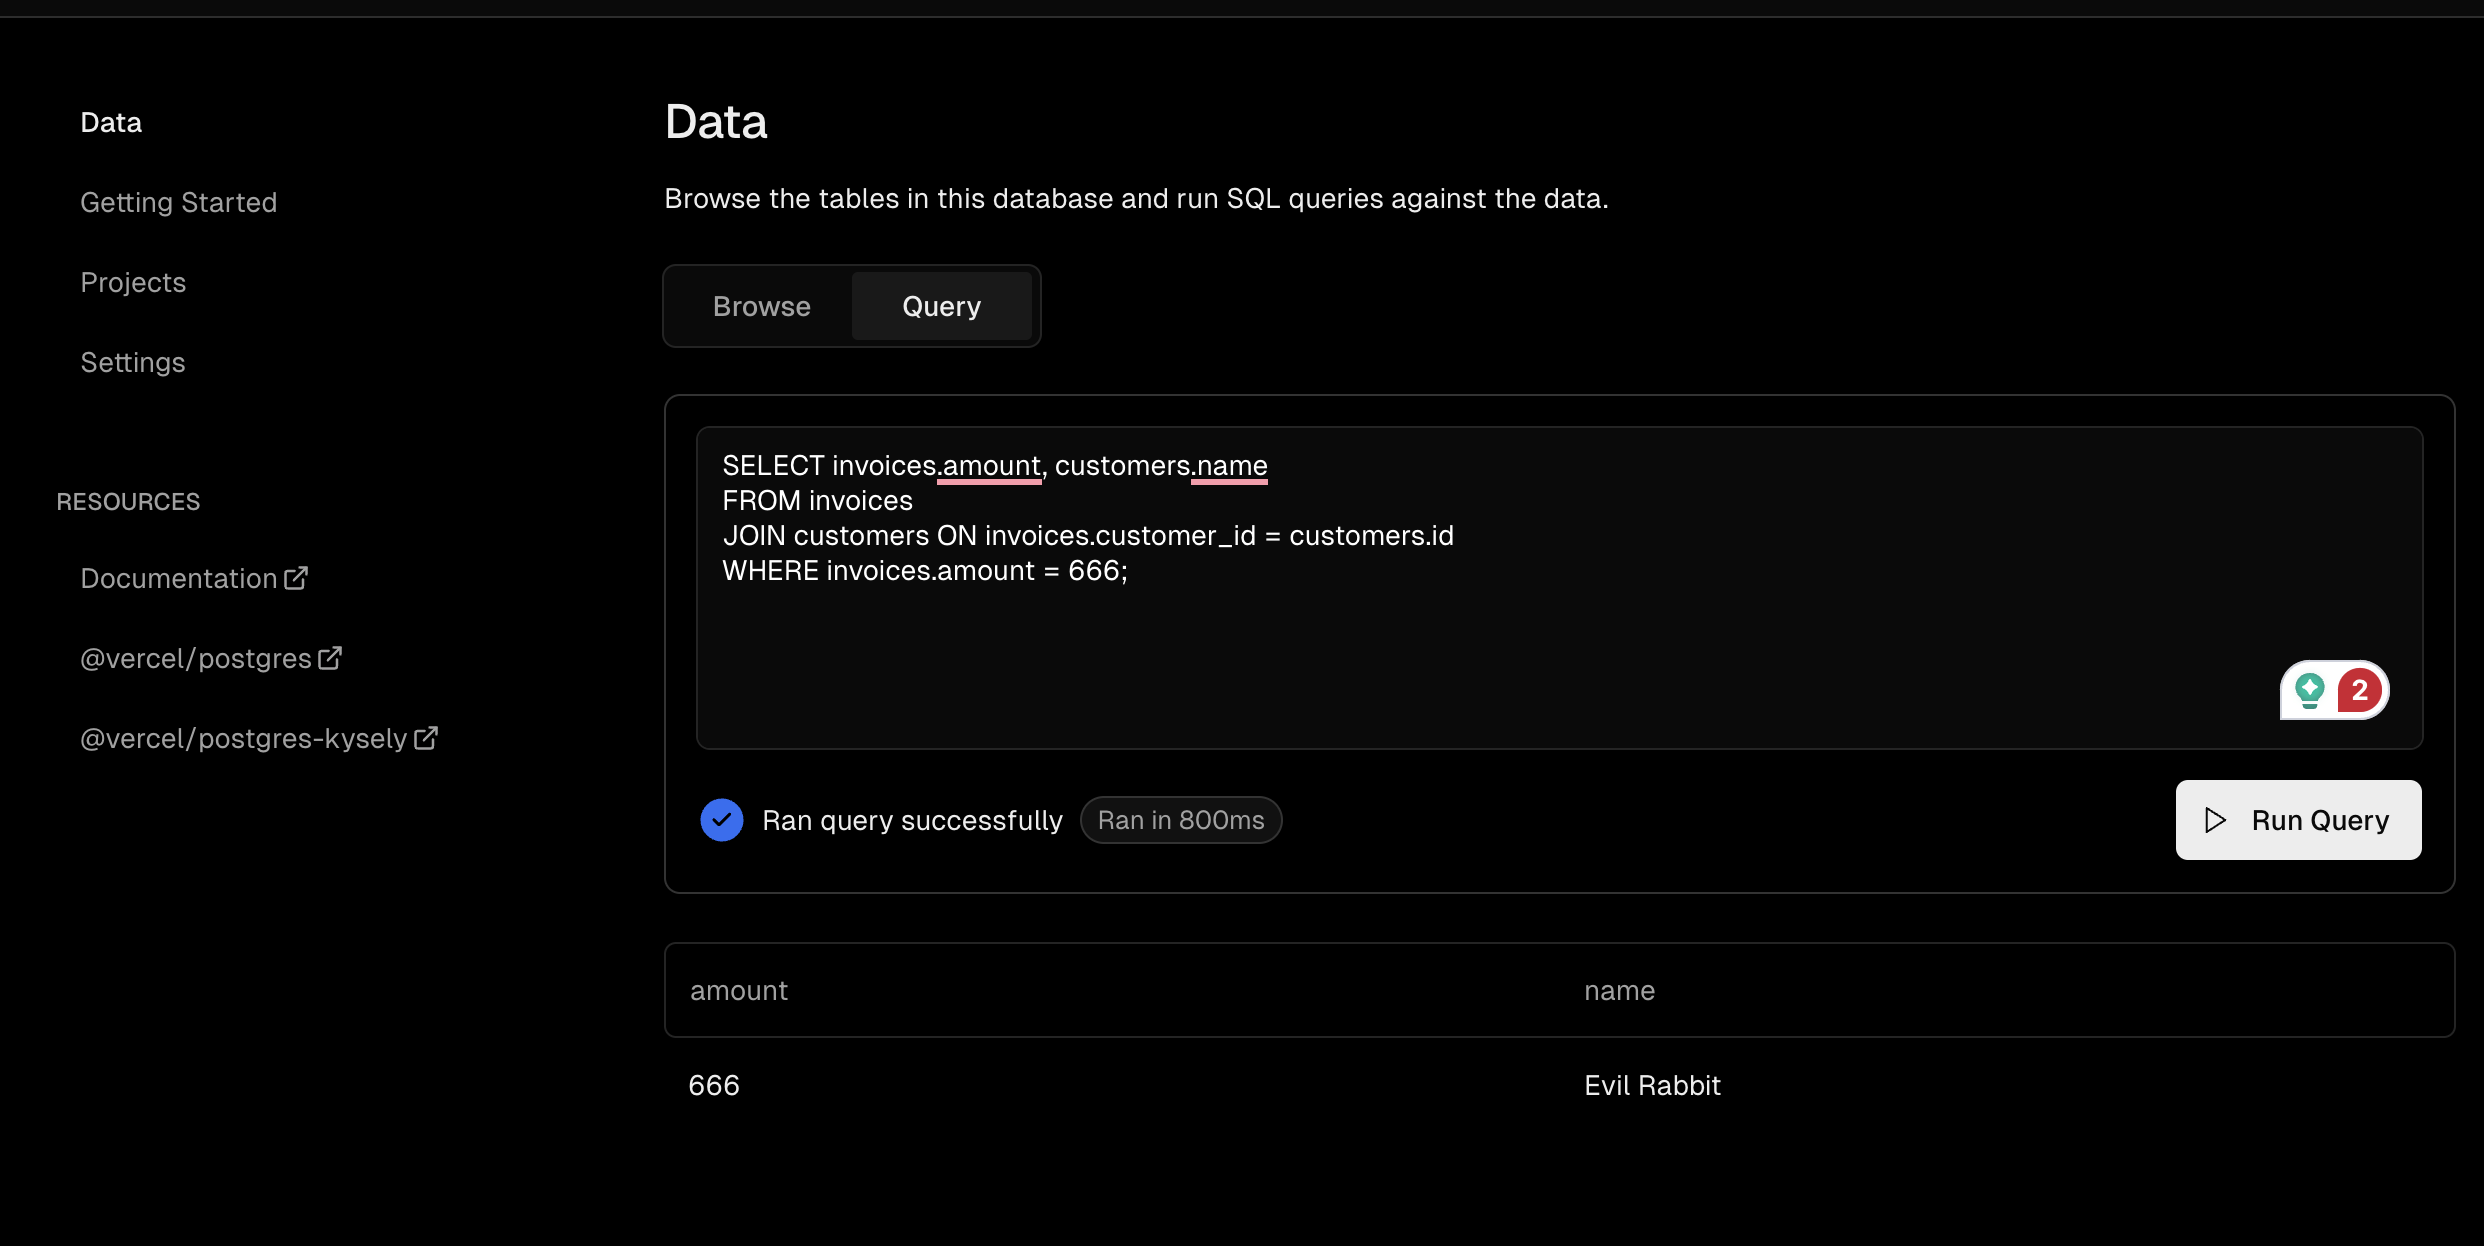Image resolution: width=2484 pixels, height=1246 pixels.
Task: Click the play triangle icon in Run Query
Action: tap(2215, 820)
